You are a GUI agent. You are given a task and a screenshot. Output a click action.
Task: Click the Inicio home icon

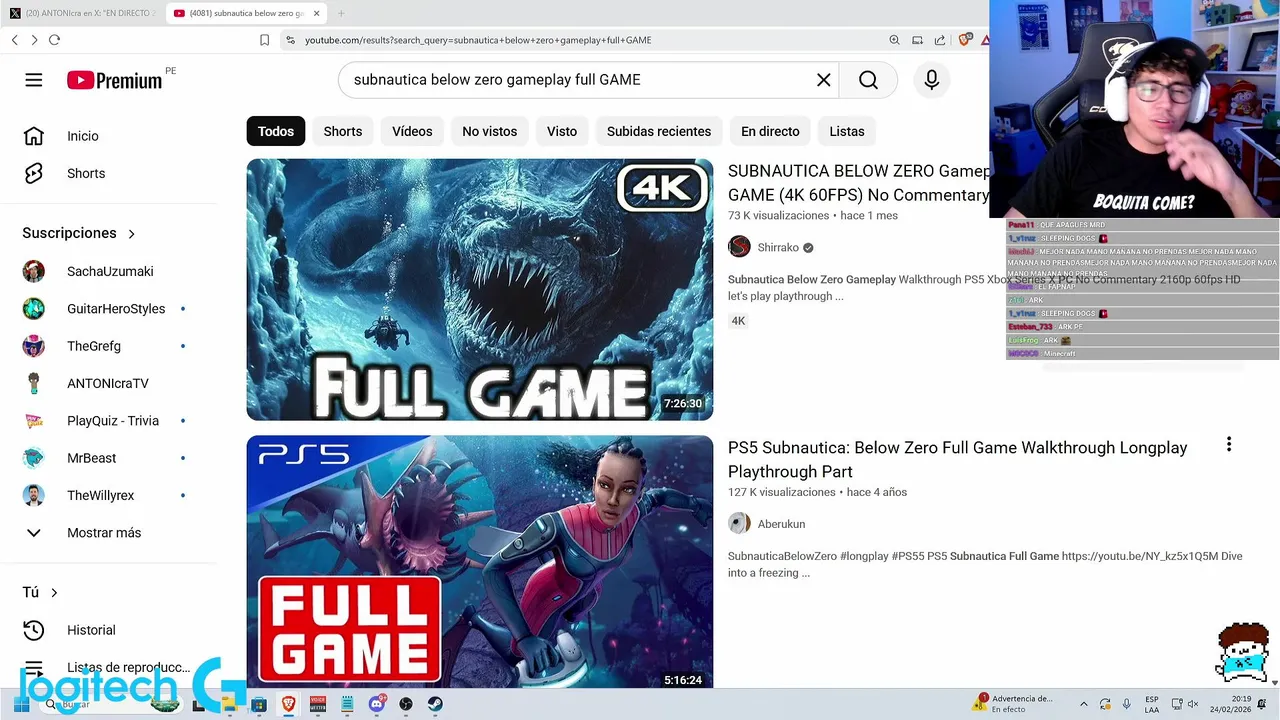click(x=34, y=136)
